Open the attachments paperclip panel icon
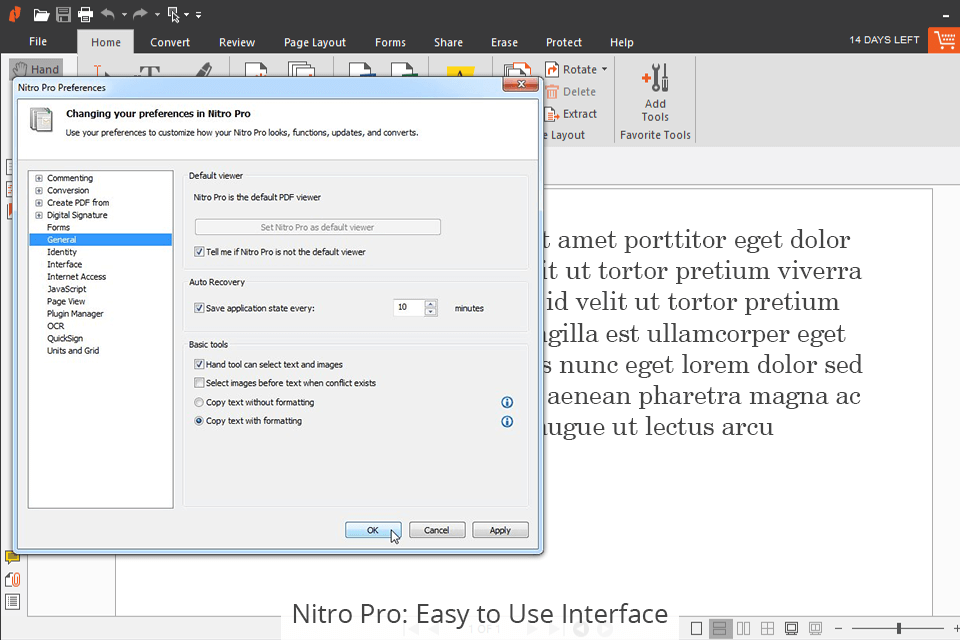The image size is (960, 640). point(12,579)
